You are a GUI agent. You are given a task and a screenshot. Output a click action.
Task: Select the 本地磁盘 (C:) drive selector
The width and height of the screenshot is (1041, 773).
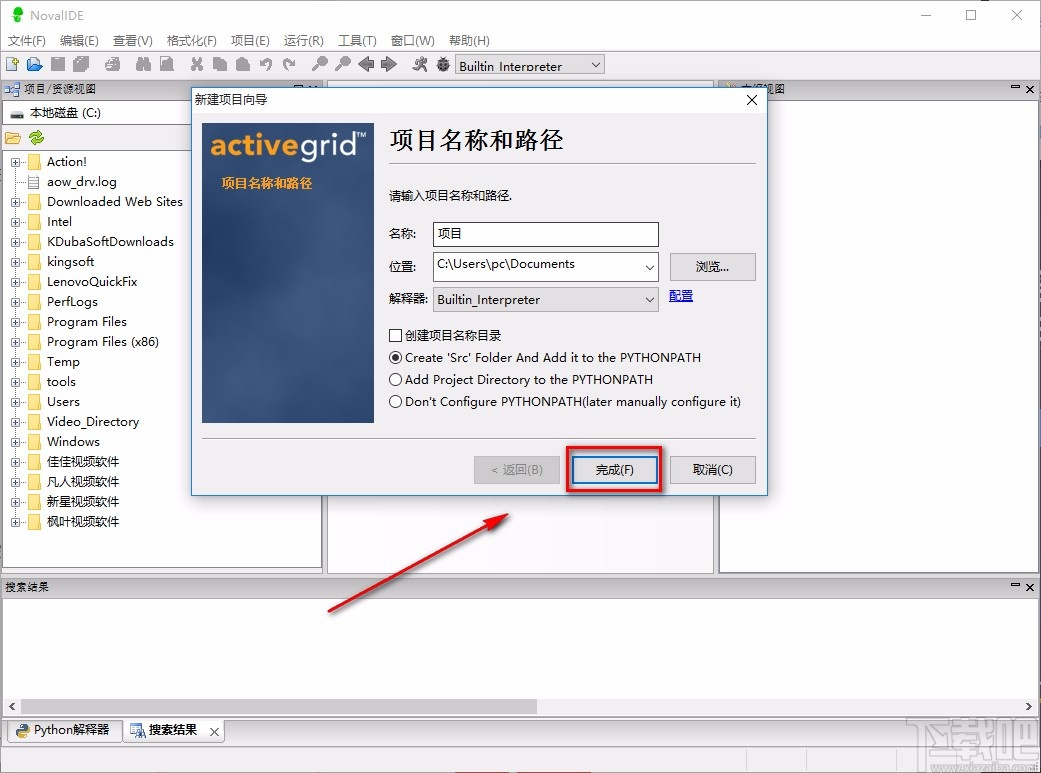pyautogui.click(x=97, y=113)
